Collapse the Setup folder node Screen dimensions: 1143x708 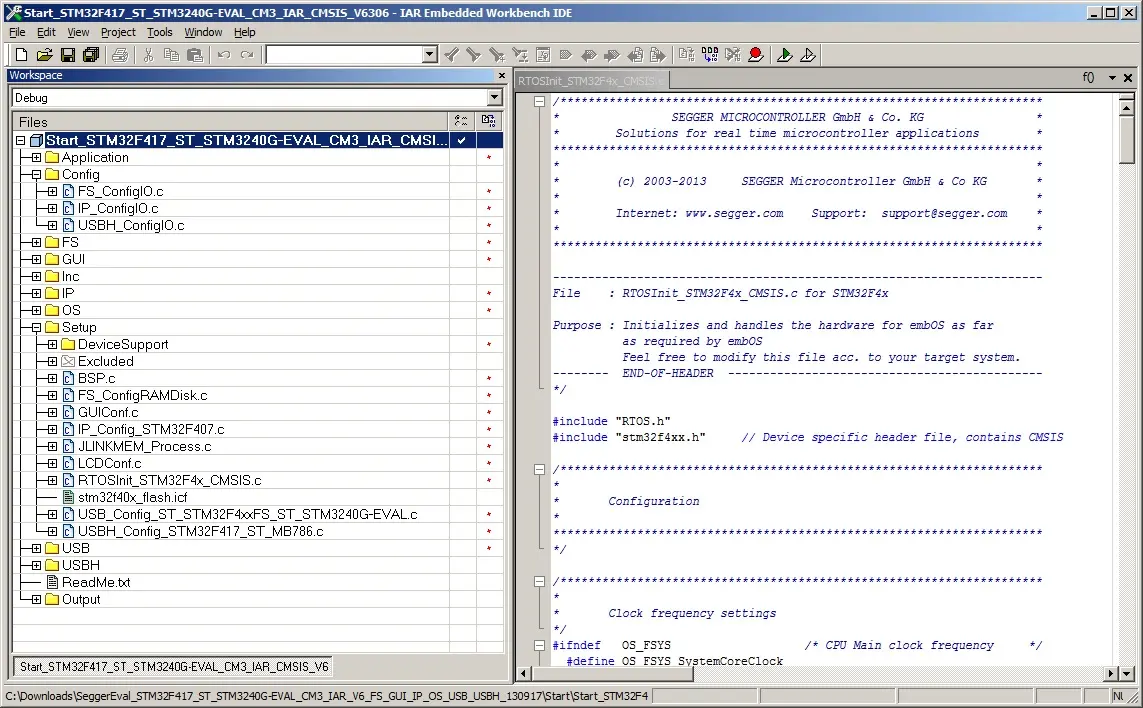[37, 328]
